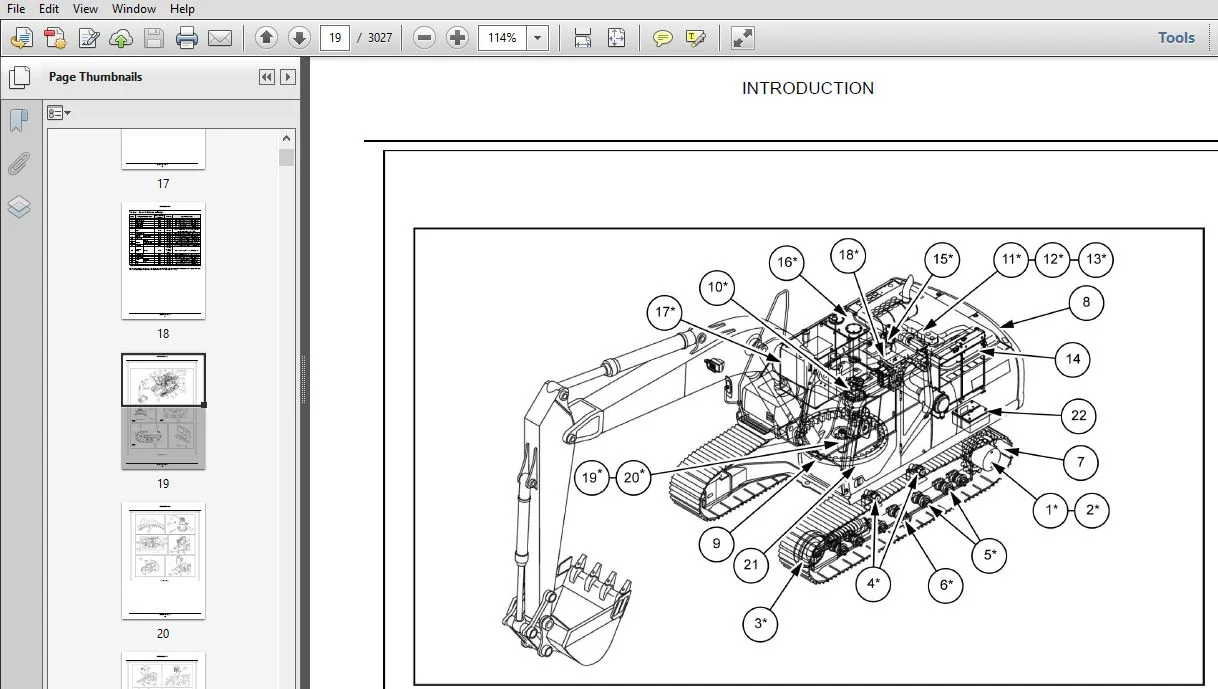Click the "INTRODUCTION" page heading
Image resolution: width=1218 pixels, height=689 pixels.
(808, 88)
